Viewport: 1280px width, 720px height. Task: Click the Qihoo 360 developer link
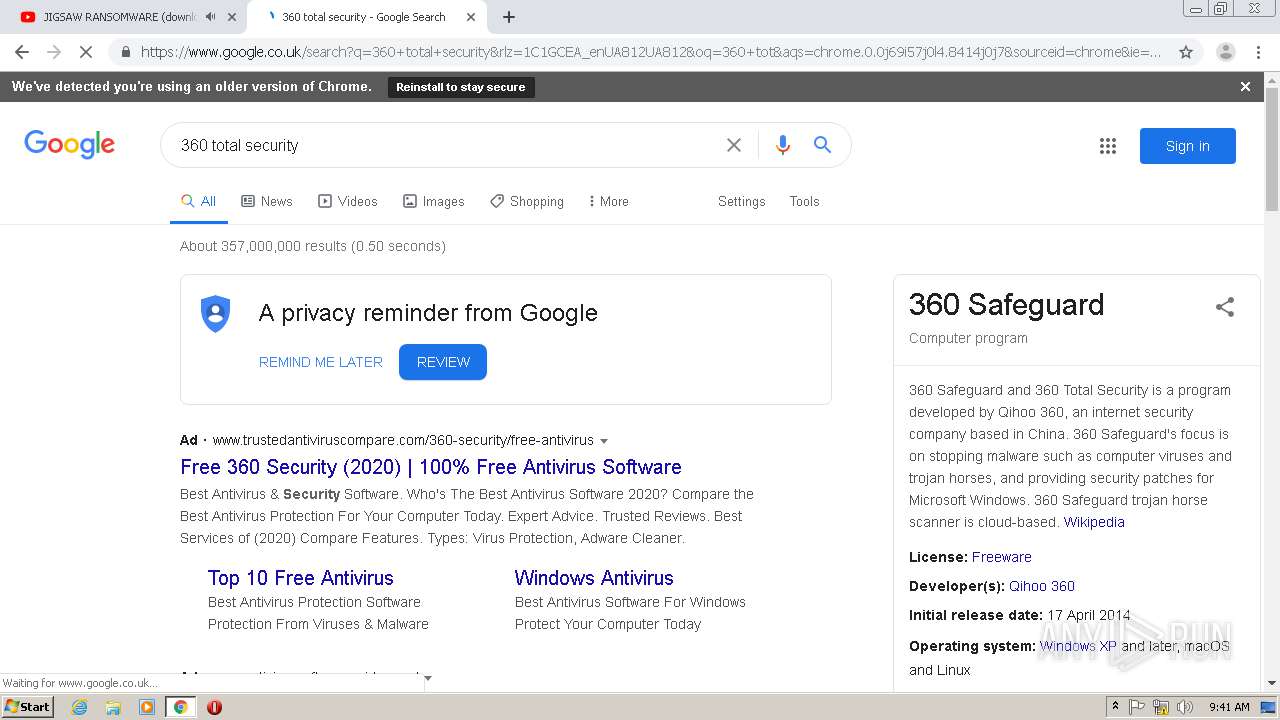click(x=1042, y=586)
